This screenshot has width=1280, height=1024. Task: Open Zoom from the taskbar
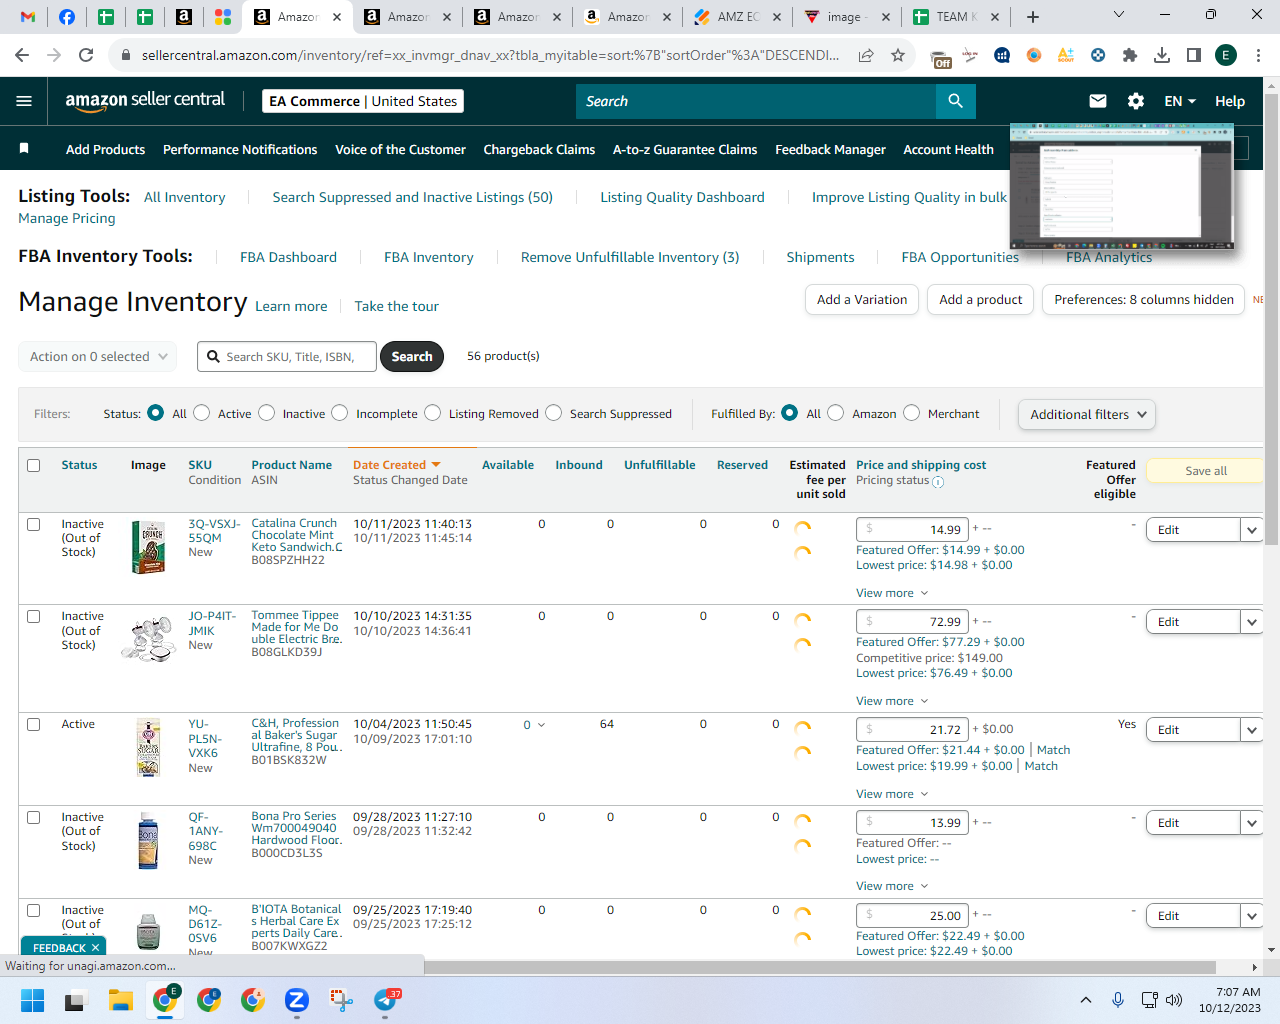[296, 1000]
